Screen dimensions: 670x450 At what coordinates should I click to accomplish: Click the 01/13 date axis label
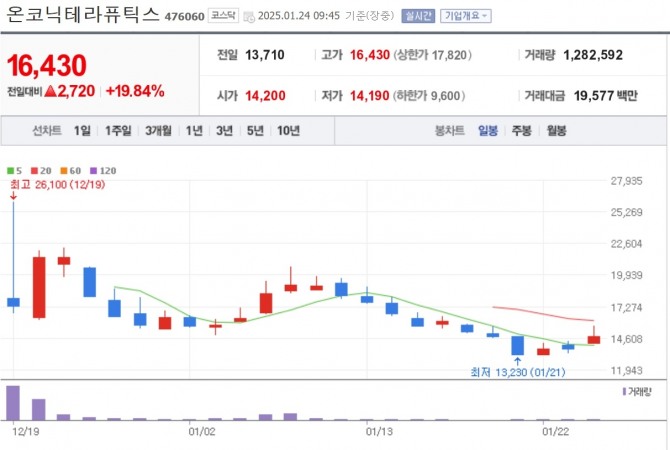point(379,432)
